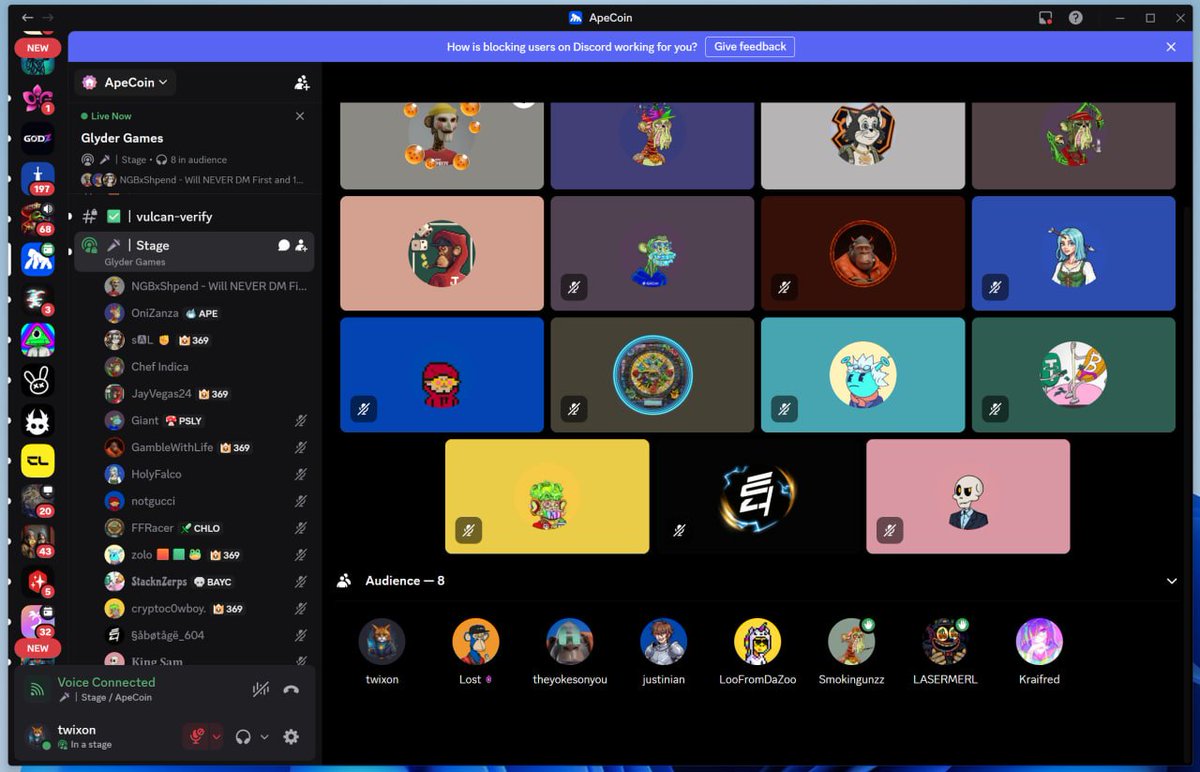Open server with 68 notification badge

pyautogui.click(x=37, y=218)
